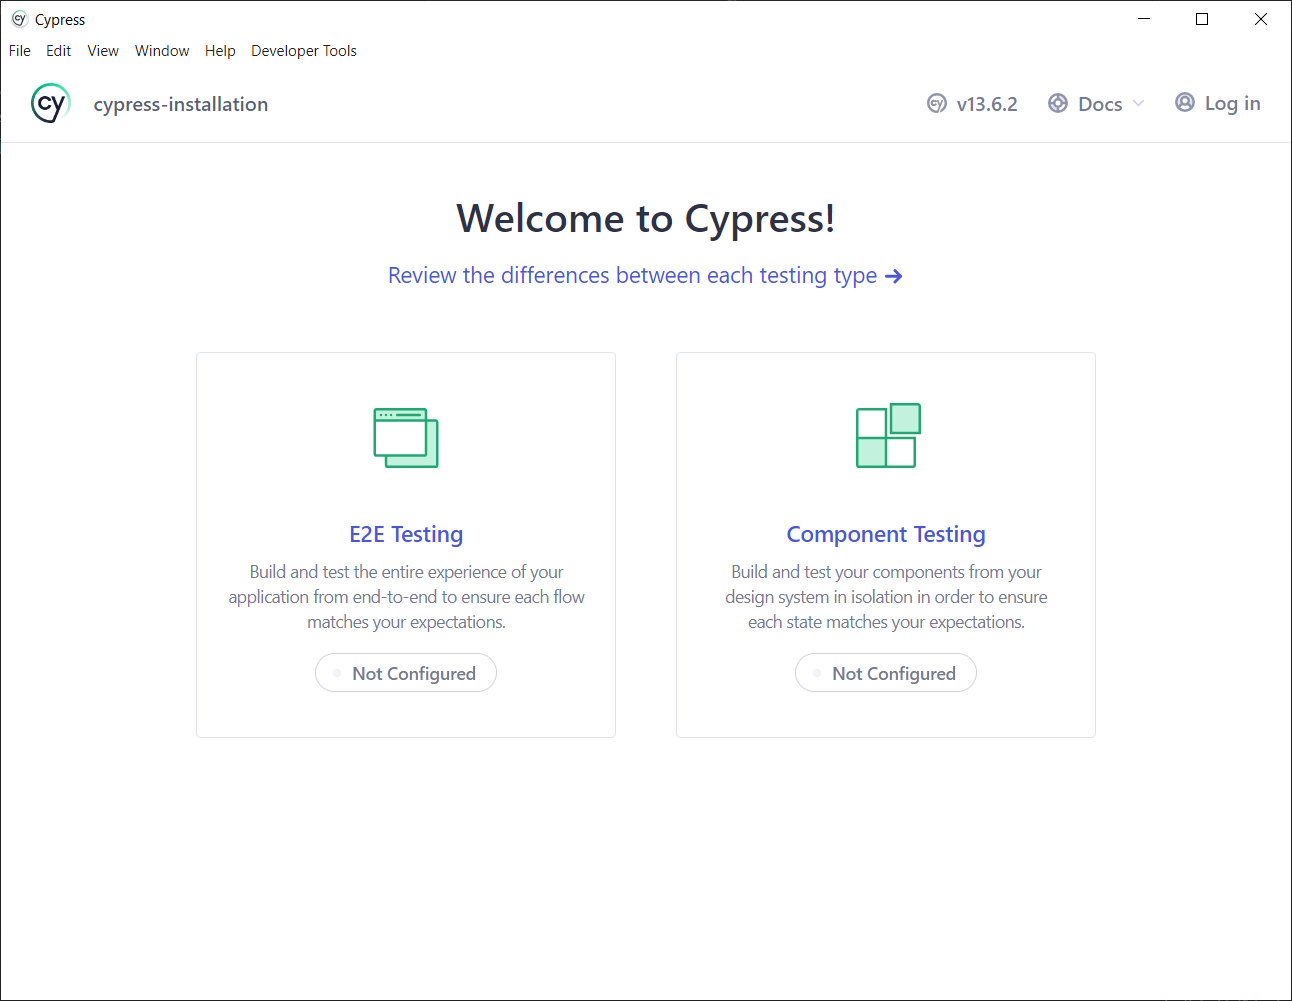This screenshot has height=1001, width=1292.
Task: Click the E2E Testing browser window icon
Action: coord(406,437)
